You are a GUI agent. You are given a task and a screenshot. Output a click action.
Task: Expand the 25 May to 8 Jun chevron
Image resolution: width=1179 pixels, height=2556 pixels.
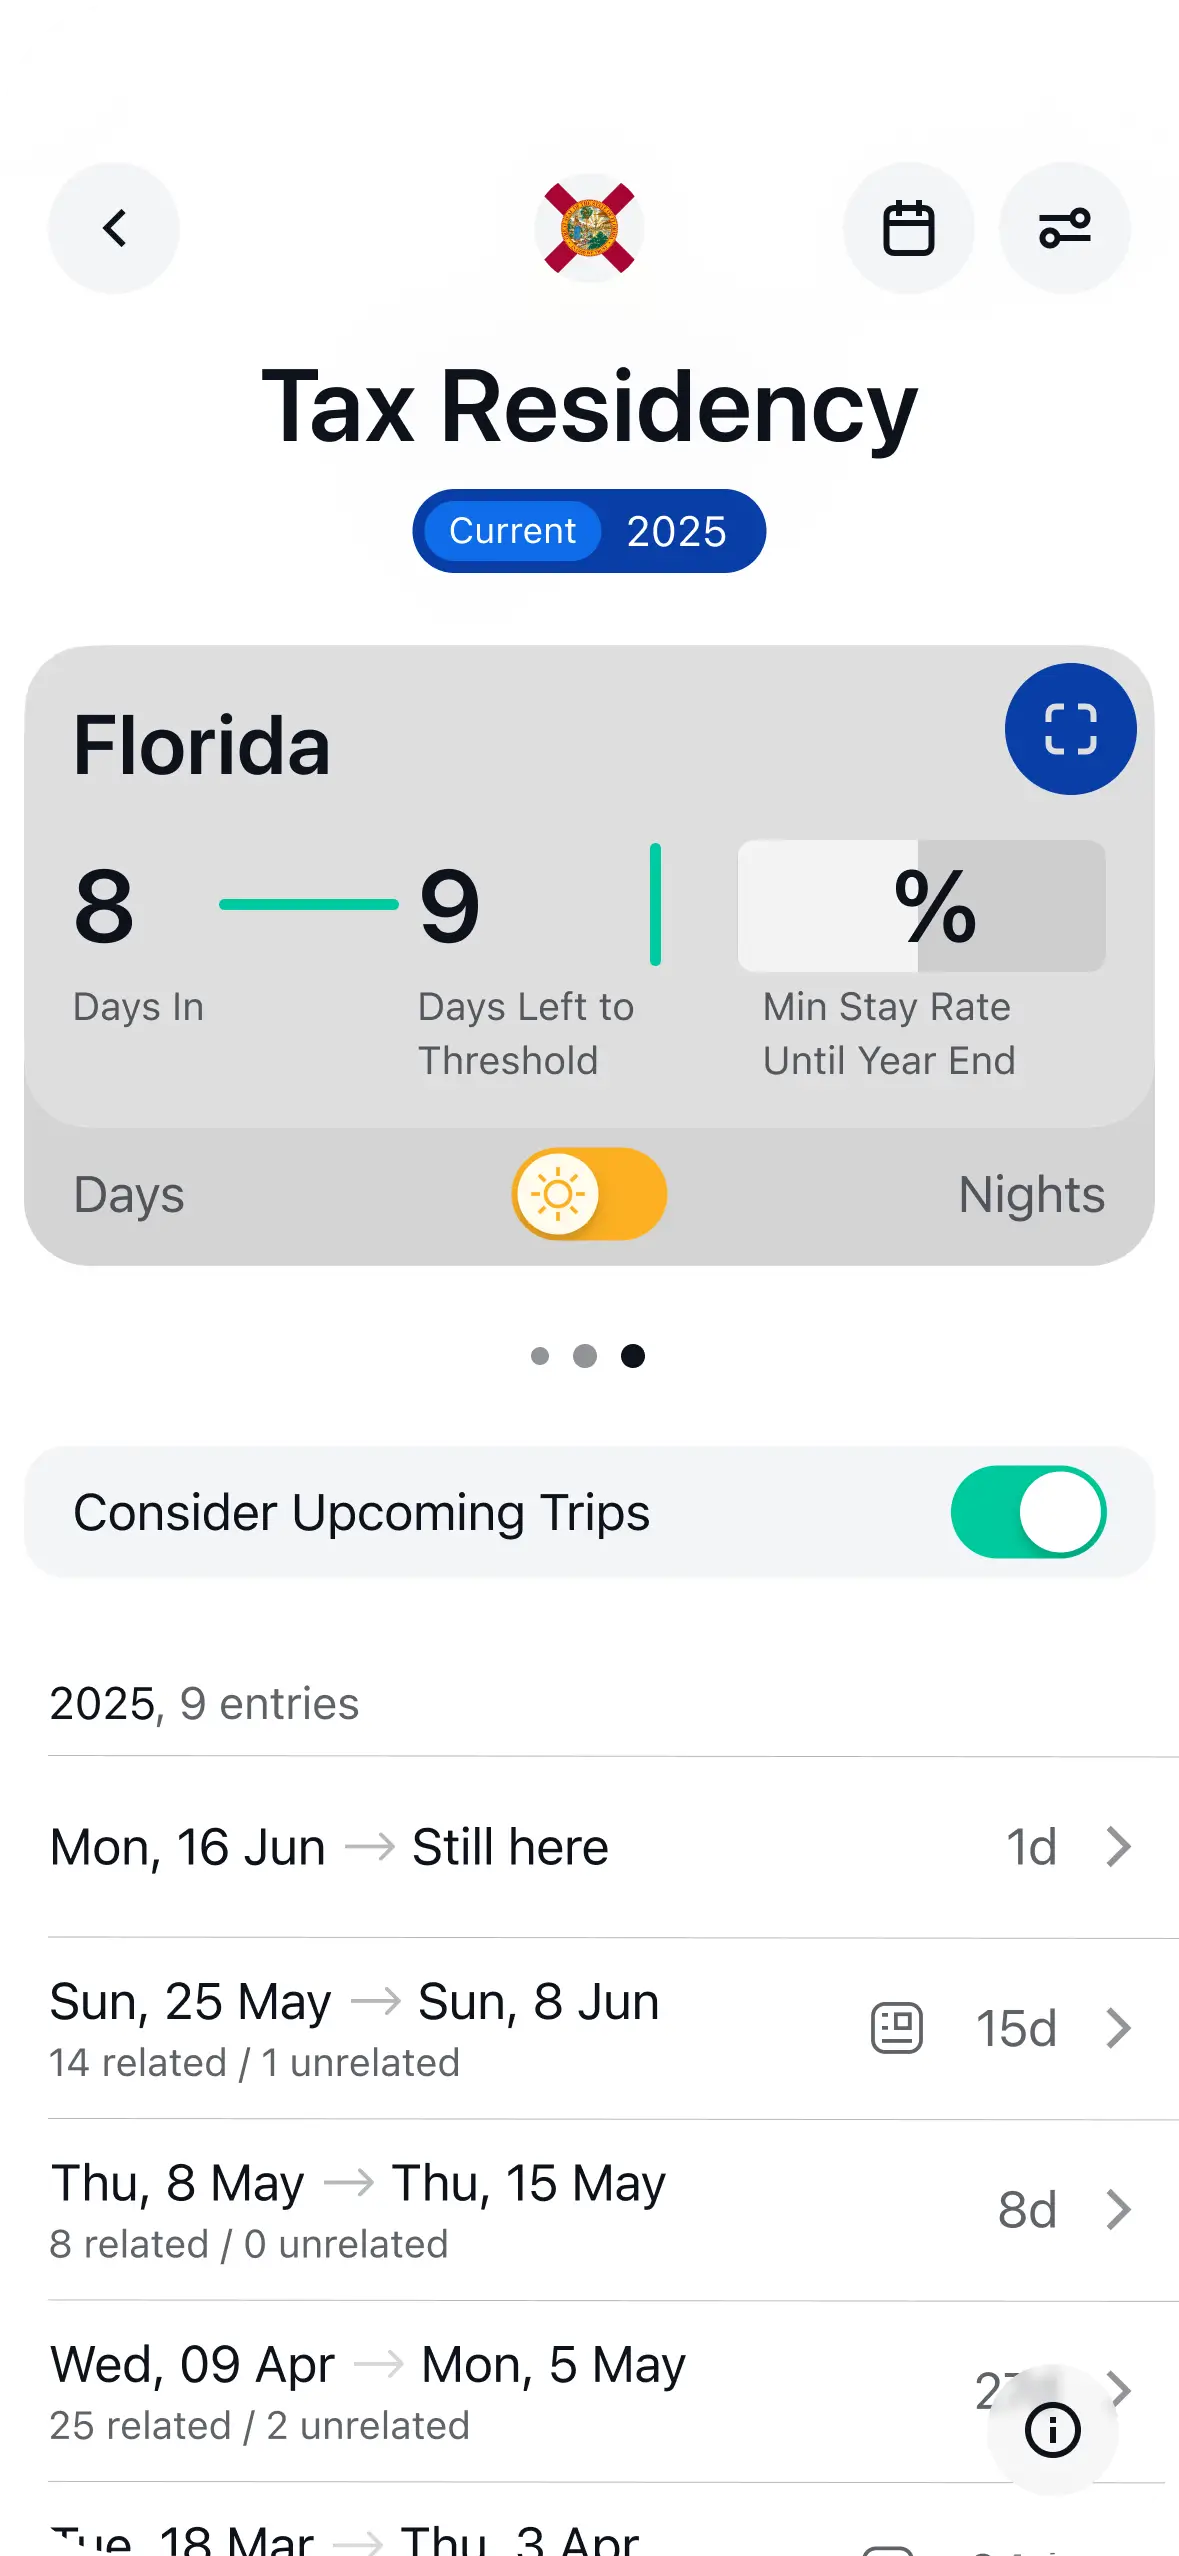pyautogui.click(x=1119, y=2028)
